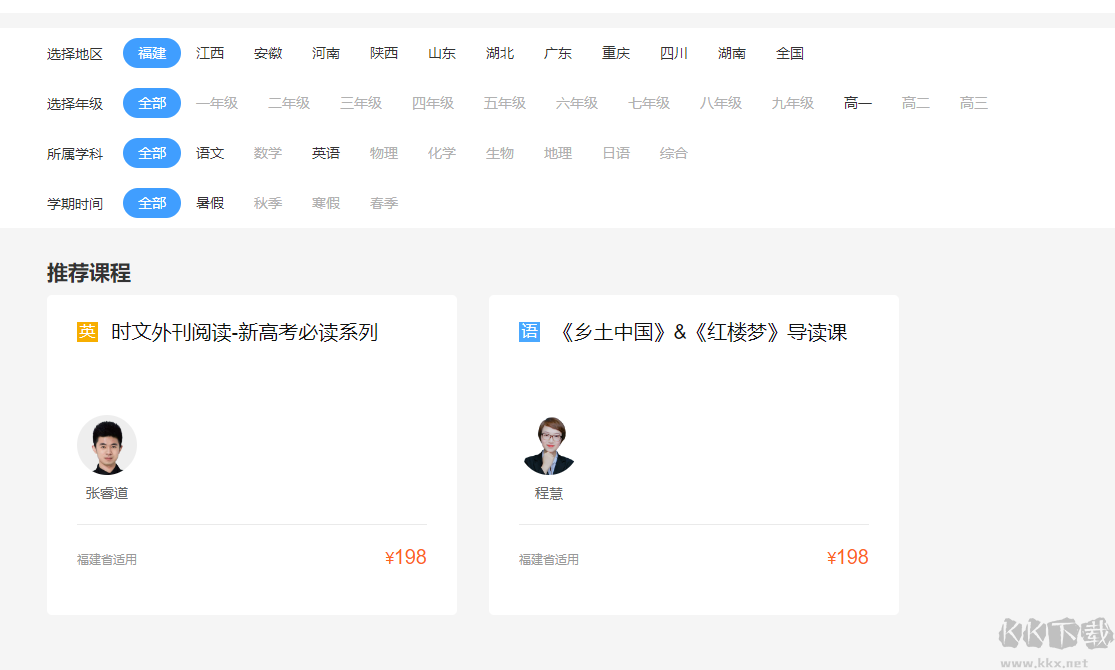
Task: Click the 综合 subject option
Action: click(673, 152)
